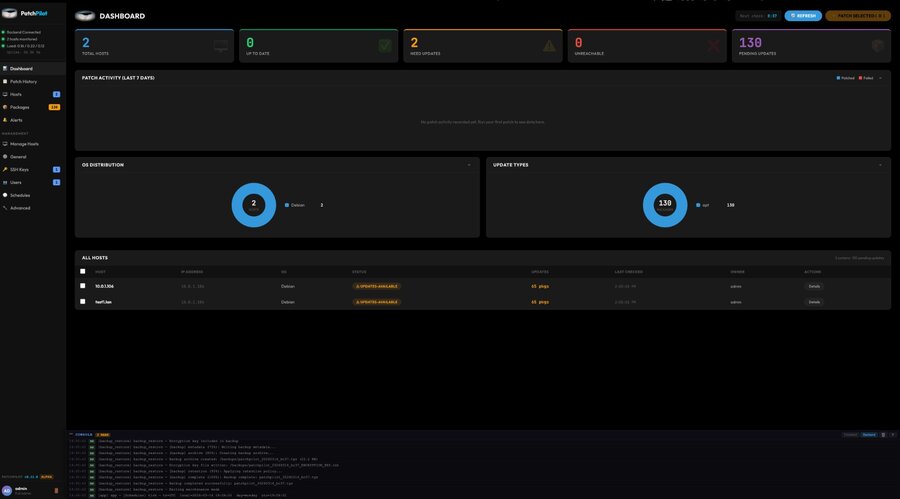Click the Backend Connected status line
The height and width of the screenshot is (499, 900).
pos(21,32)
